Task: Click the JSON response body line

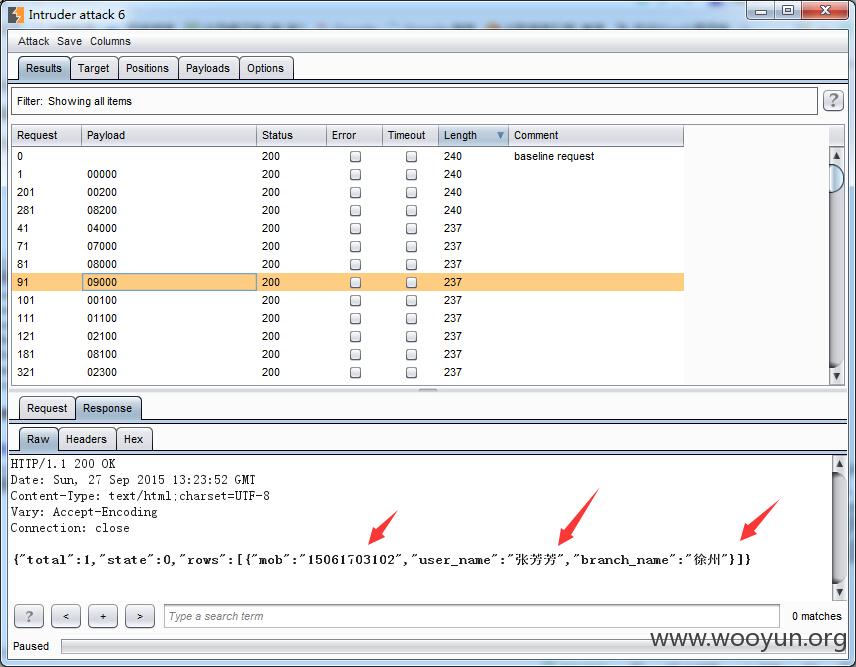Action: pos(382,559)
